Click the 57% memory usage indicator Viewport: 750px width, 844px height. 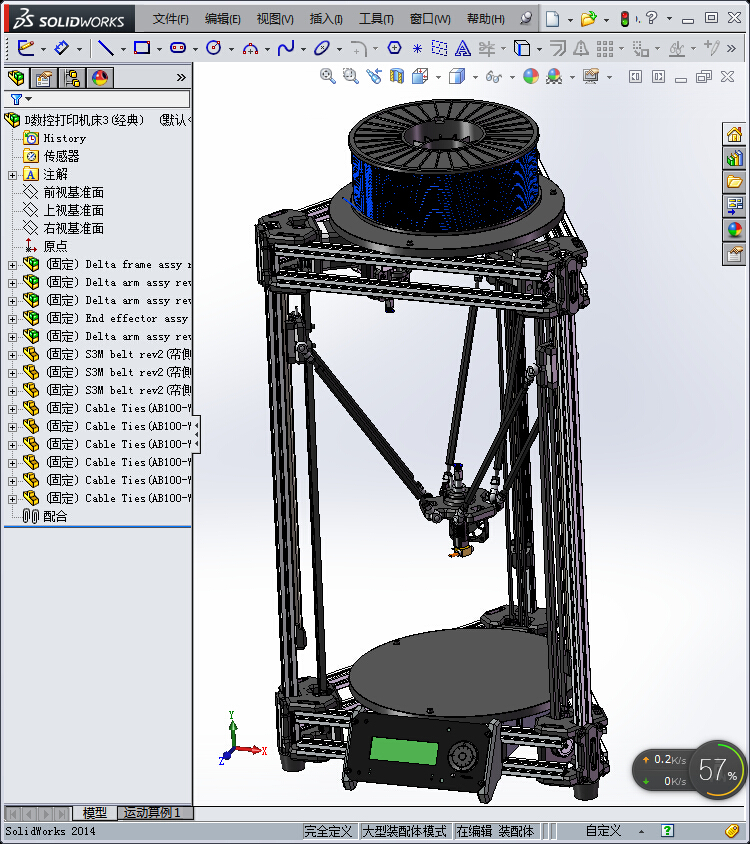[718, 770]
